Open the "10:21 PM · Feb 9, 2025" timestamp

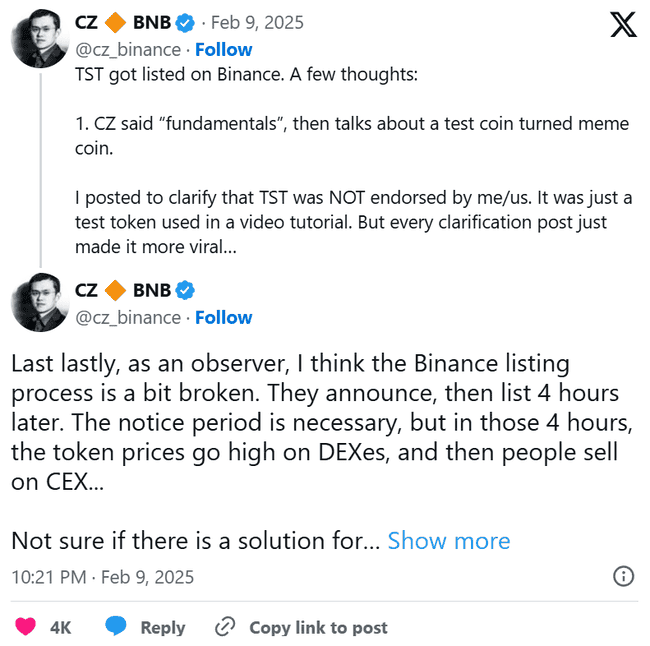(102, 577)
